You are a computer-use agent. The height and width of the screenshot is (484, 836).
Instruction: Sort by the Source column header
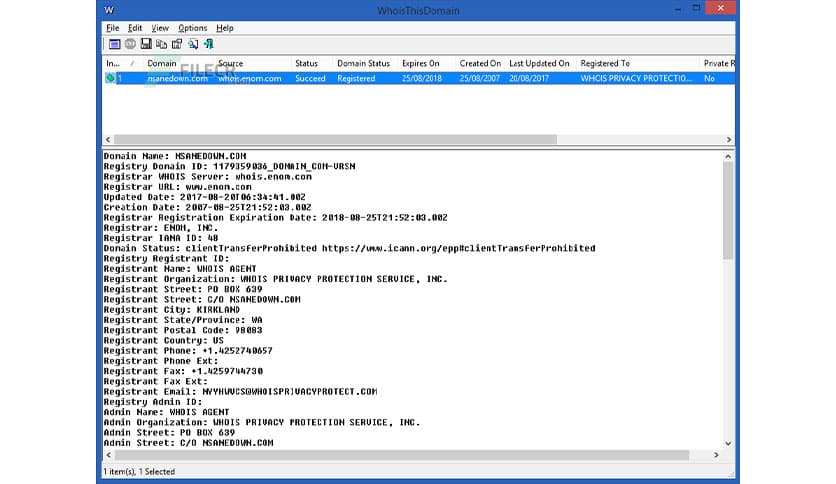point(230,63)
